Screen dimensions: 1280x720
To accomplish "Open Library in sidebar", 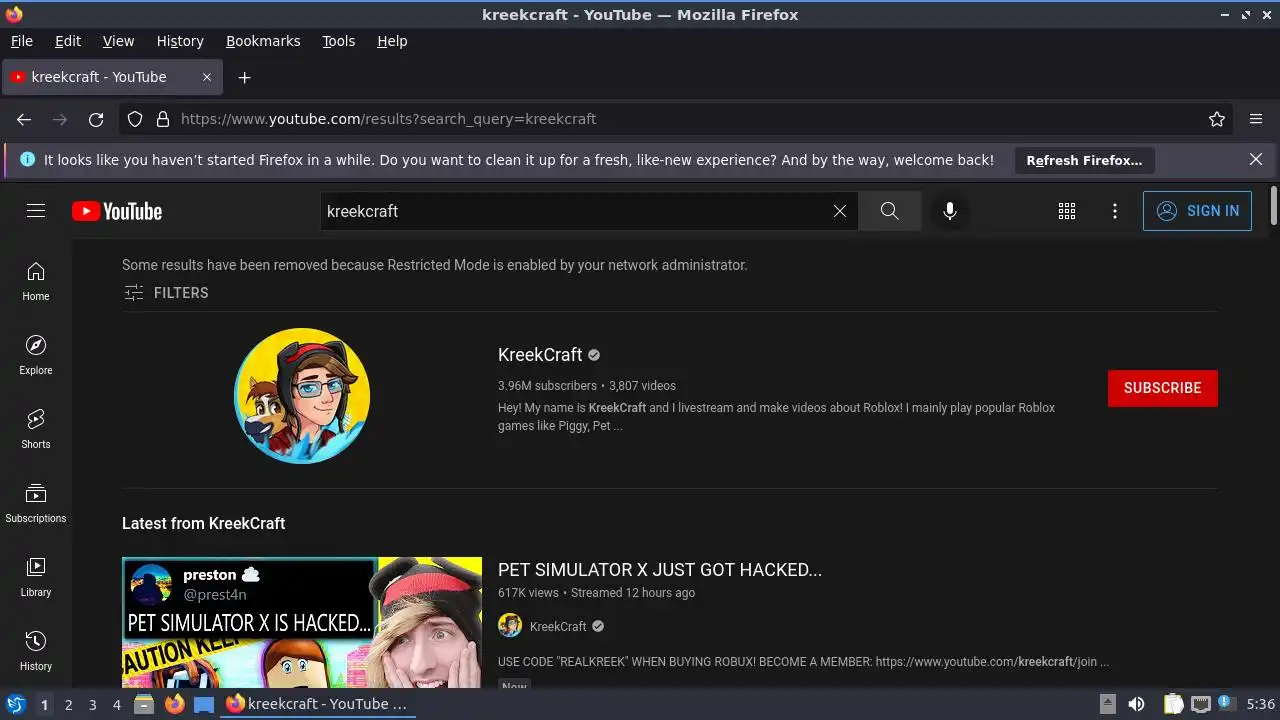I will click(x=36, y=578).
